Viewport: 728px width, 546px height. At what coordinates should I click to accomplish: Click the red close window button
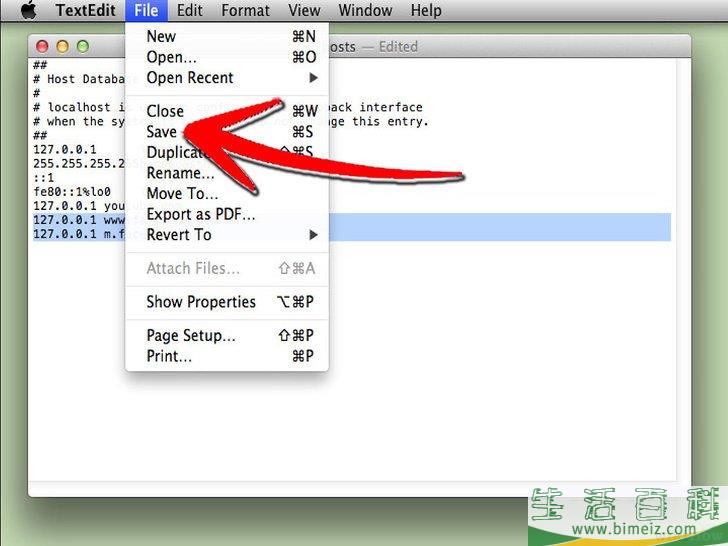[x=42, y=46]
